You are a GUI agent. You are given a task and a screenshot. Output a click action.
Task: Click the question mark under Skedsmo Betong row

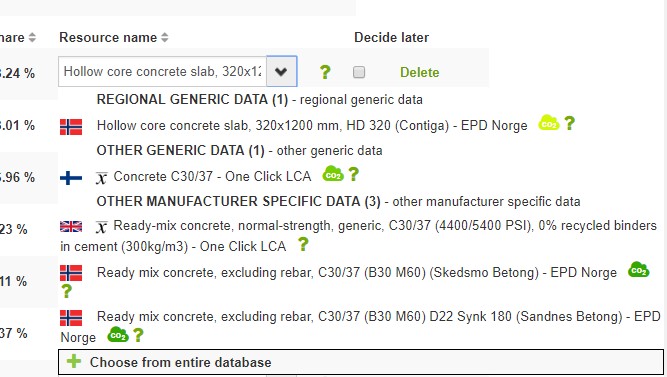[66, 291]
